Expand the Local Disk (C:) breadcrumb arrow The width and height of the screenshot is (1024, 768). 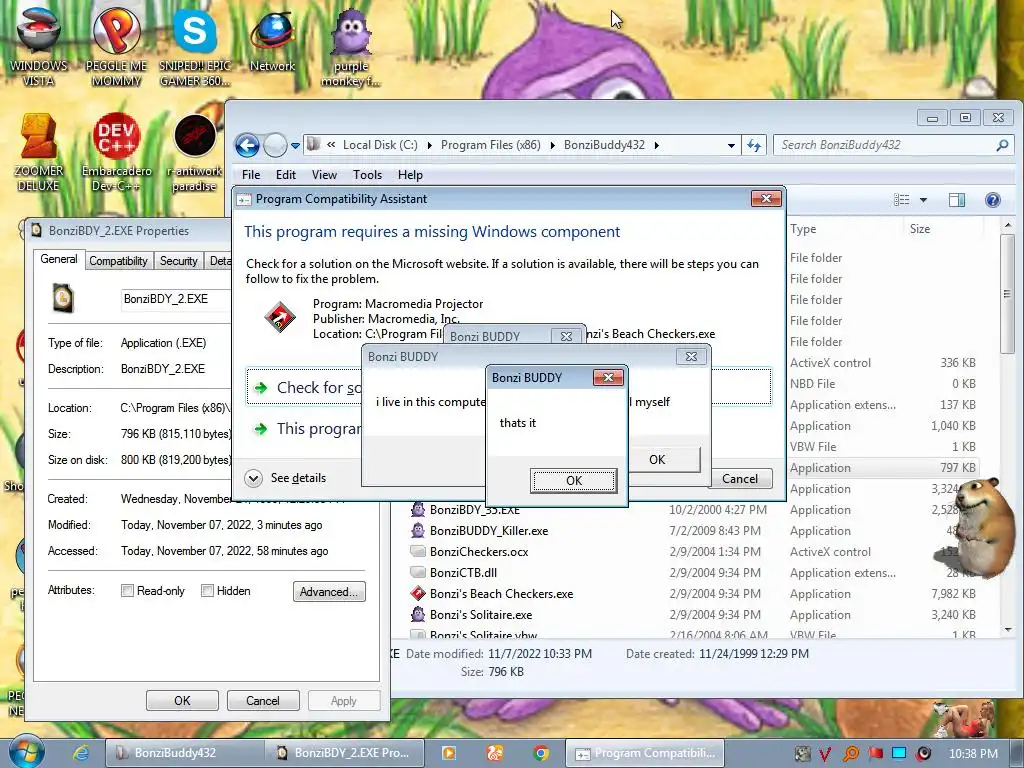[x=430, y=145]
